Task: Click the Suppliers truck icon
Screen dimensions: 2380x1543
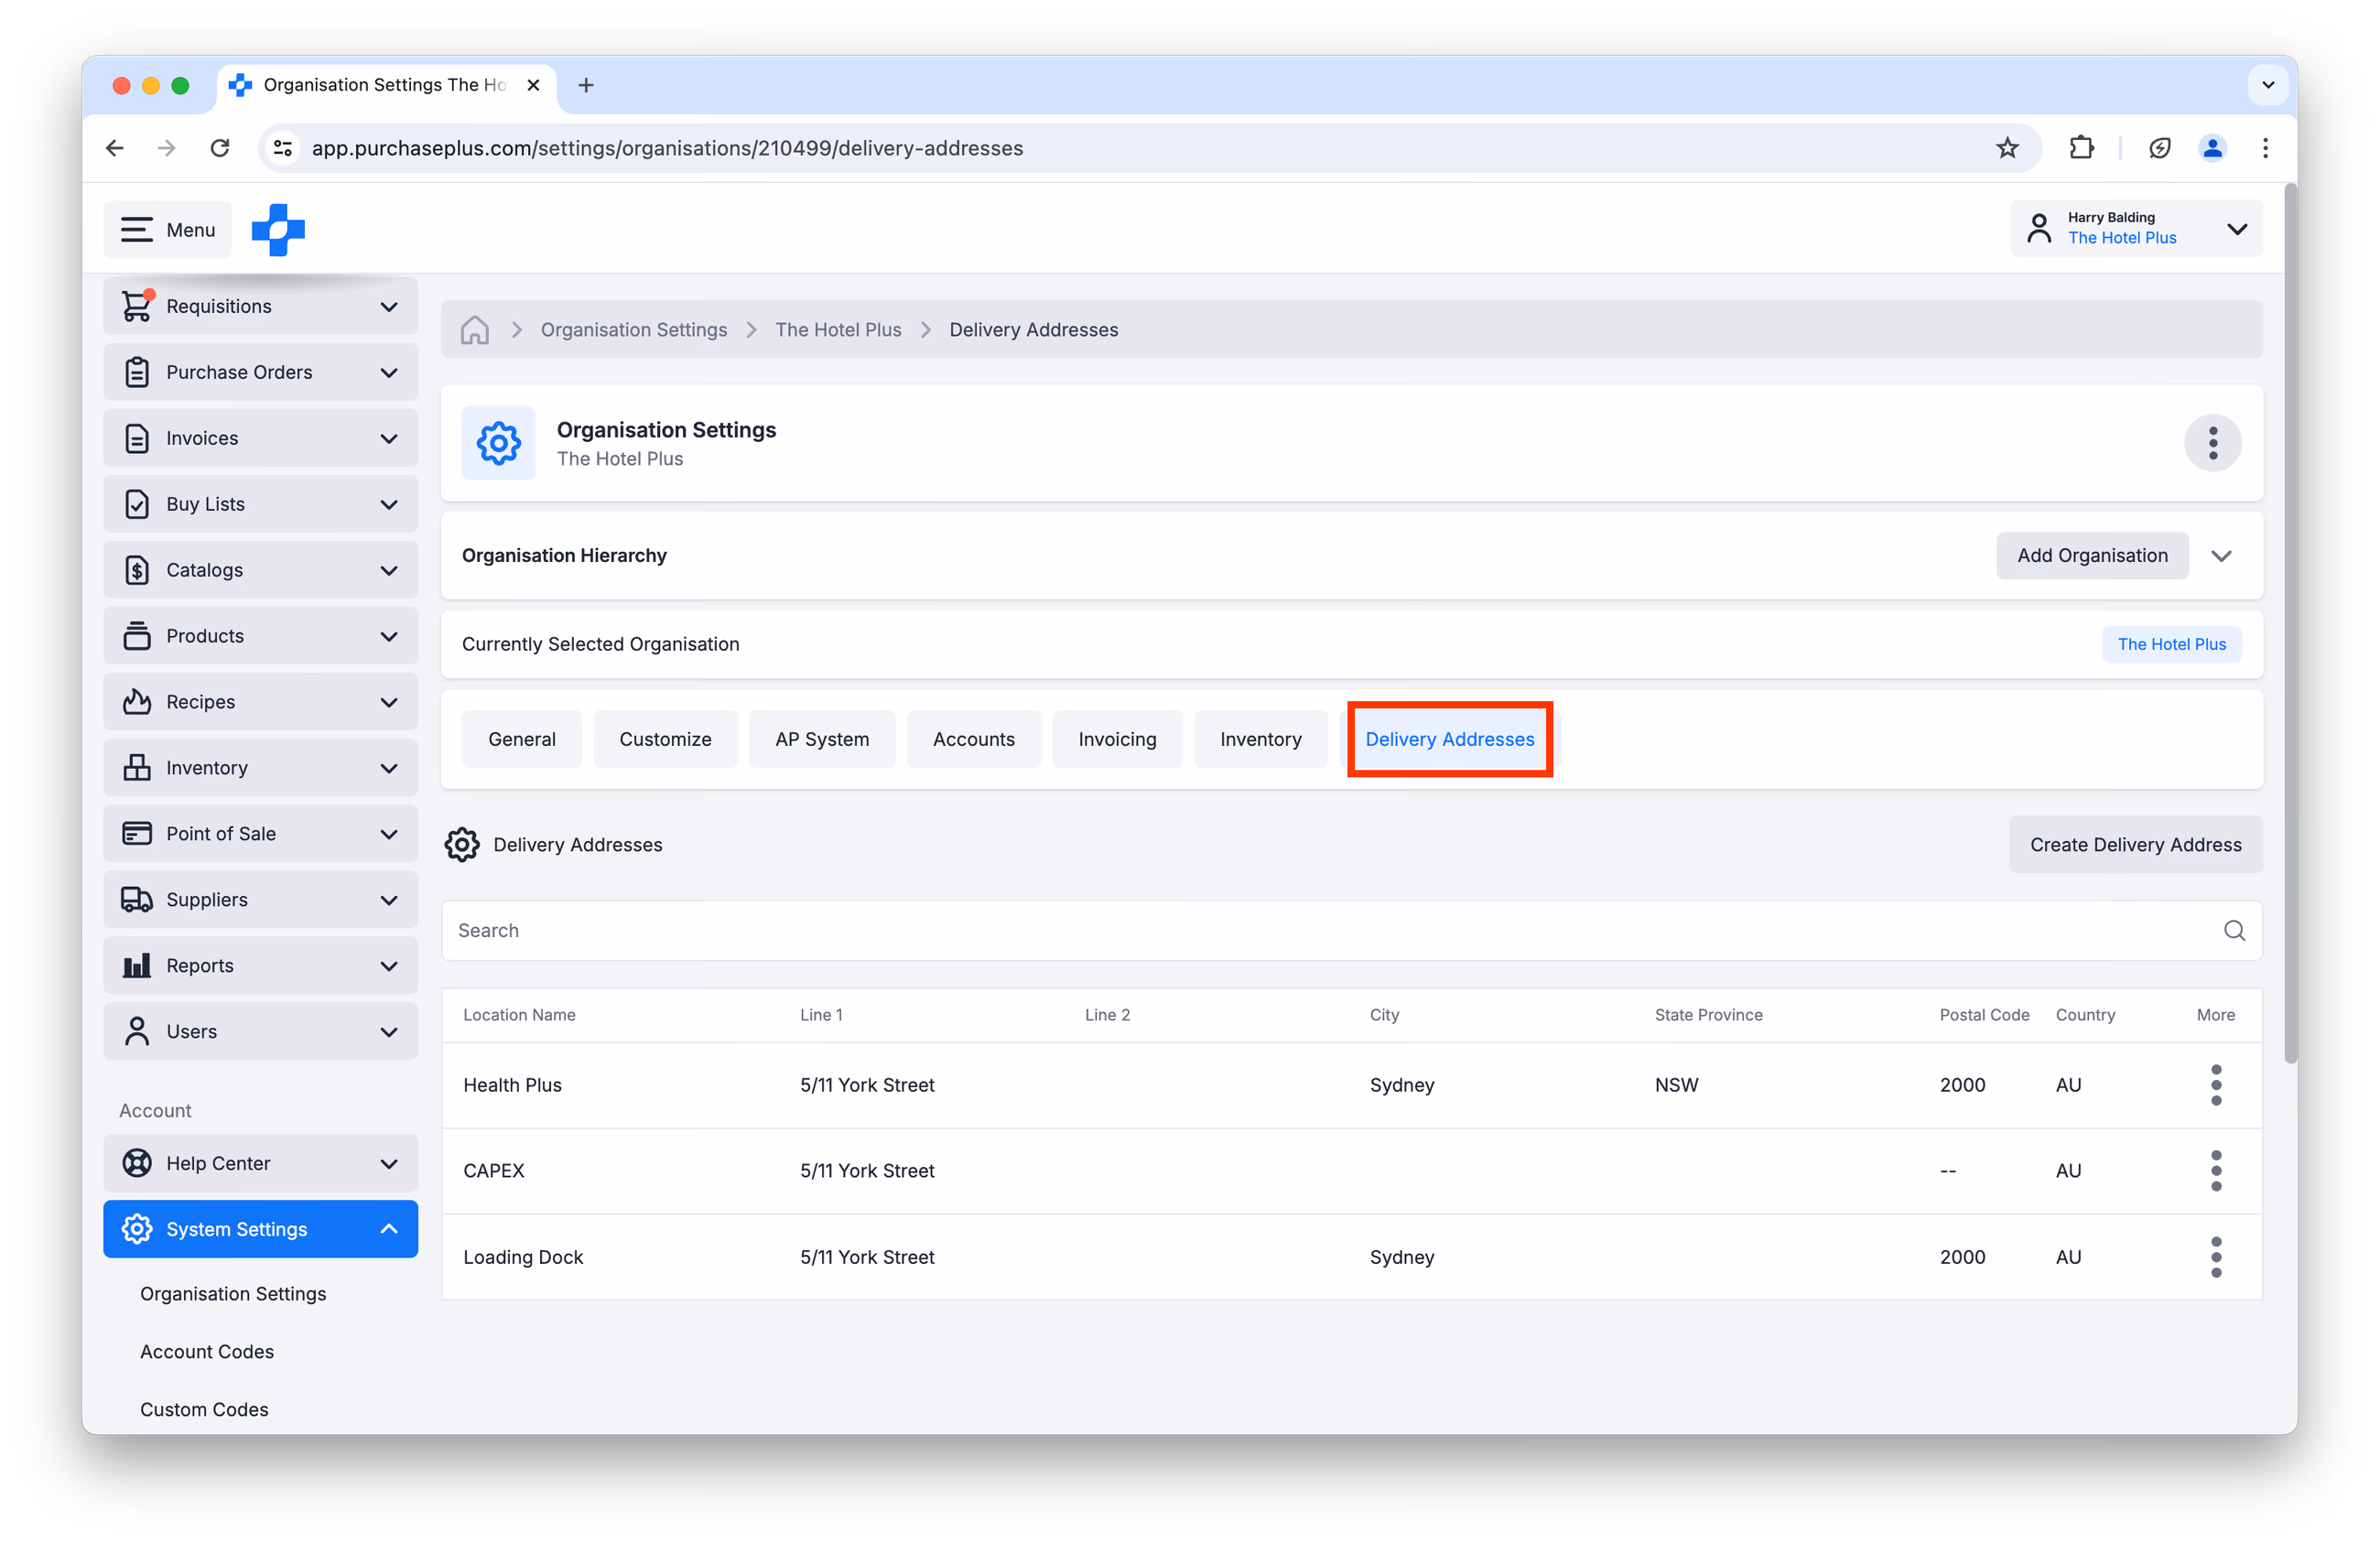Action: [137, 900]
